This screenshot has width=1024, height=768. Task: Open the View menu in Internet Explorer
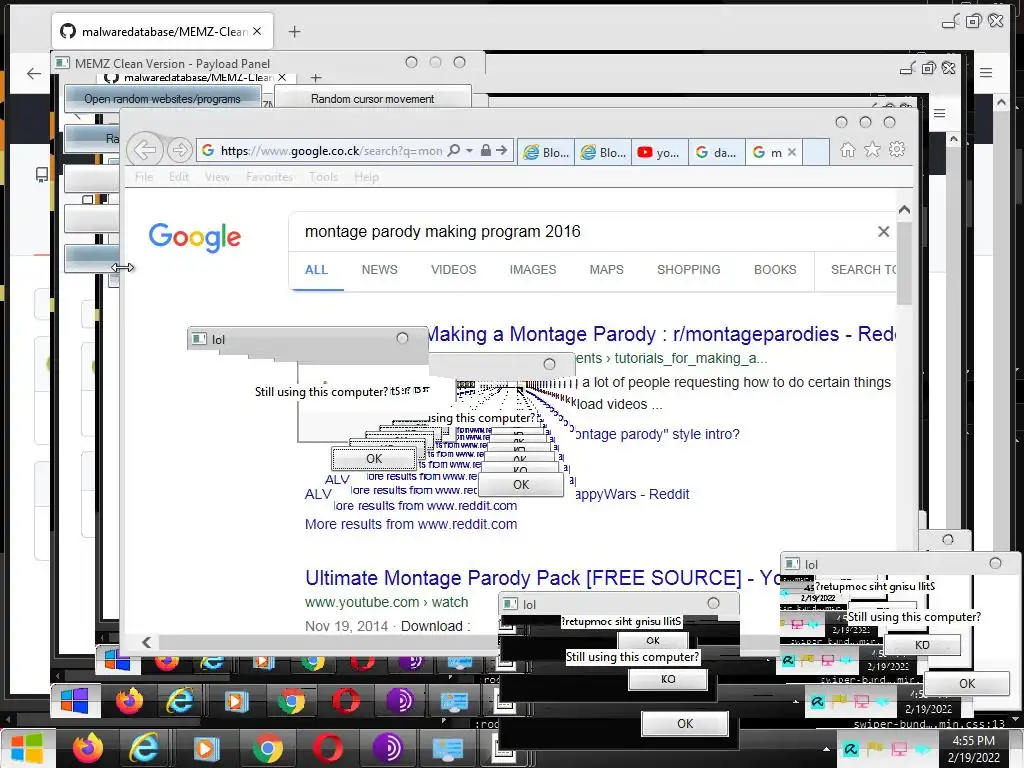coord(217,177)
